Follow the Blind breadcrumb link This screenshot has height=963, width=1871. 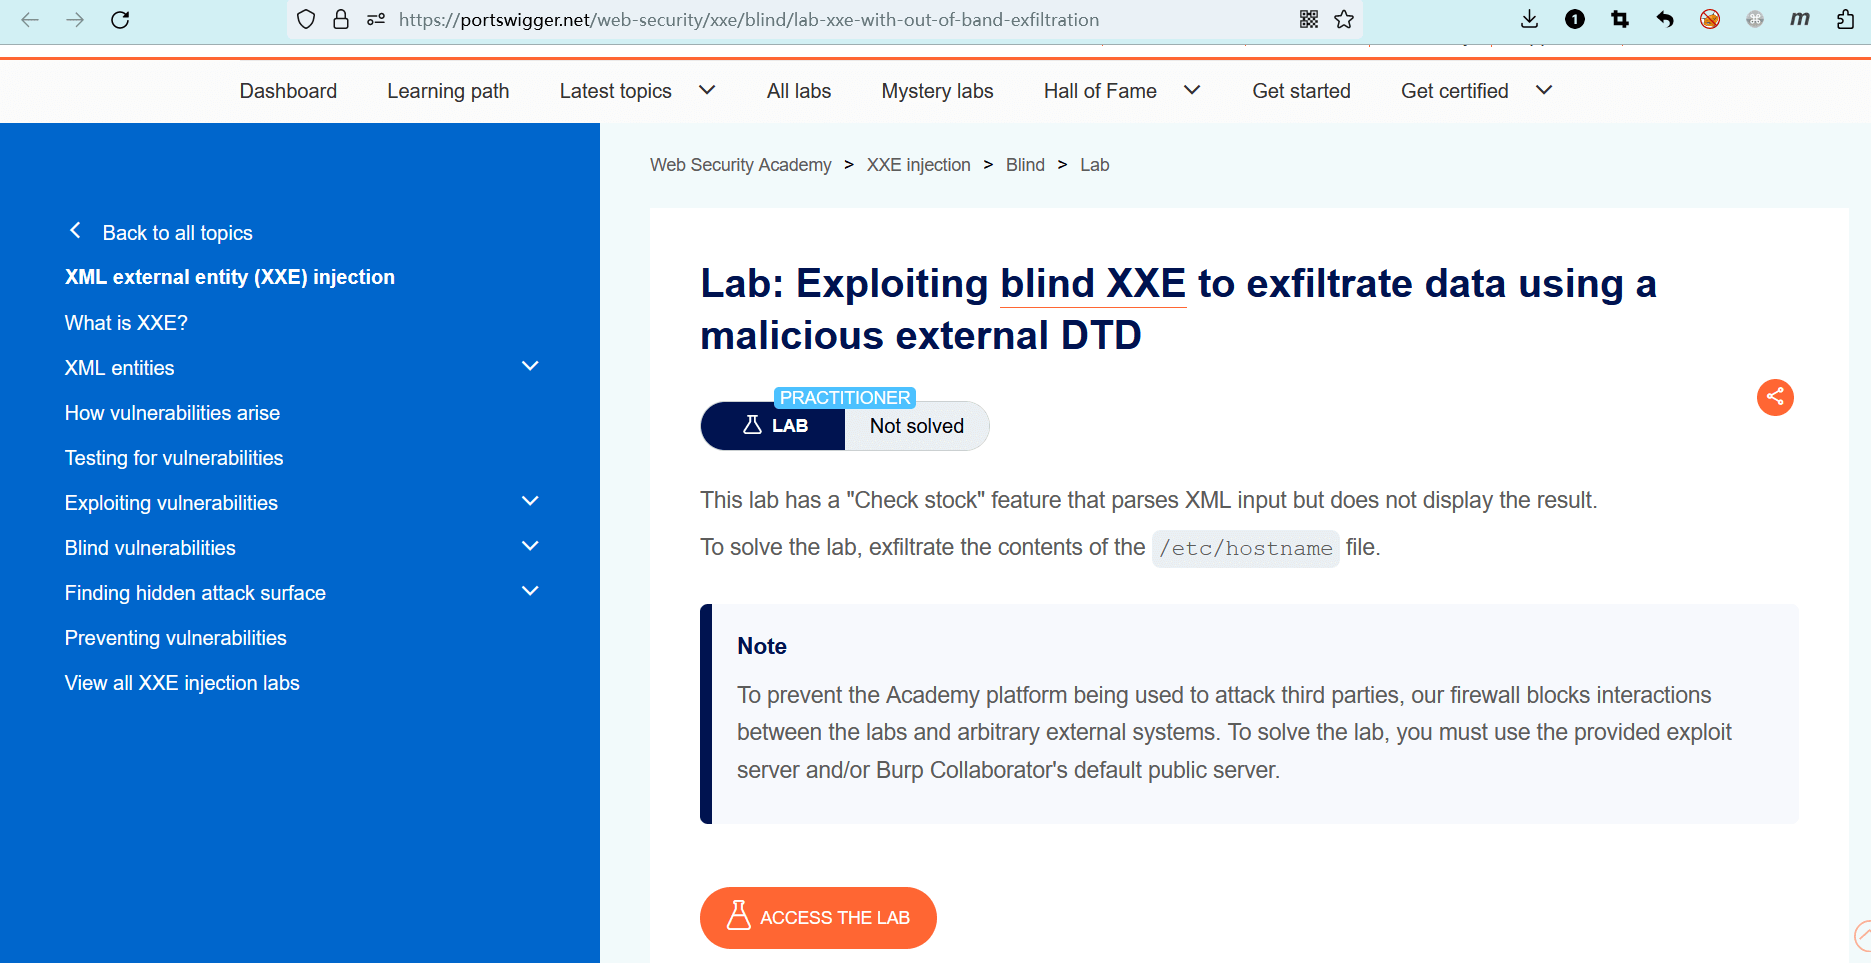tap(1025, 165)
